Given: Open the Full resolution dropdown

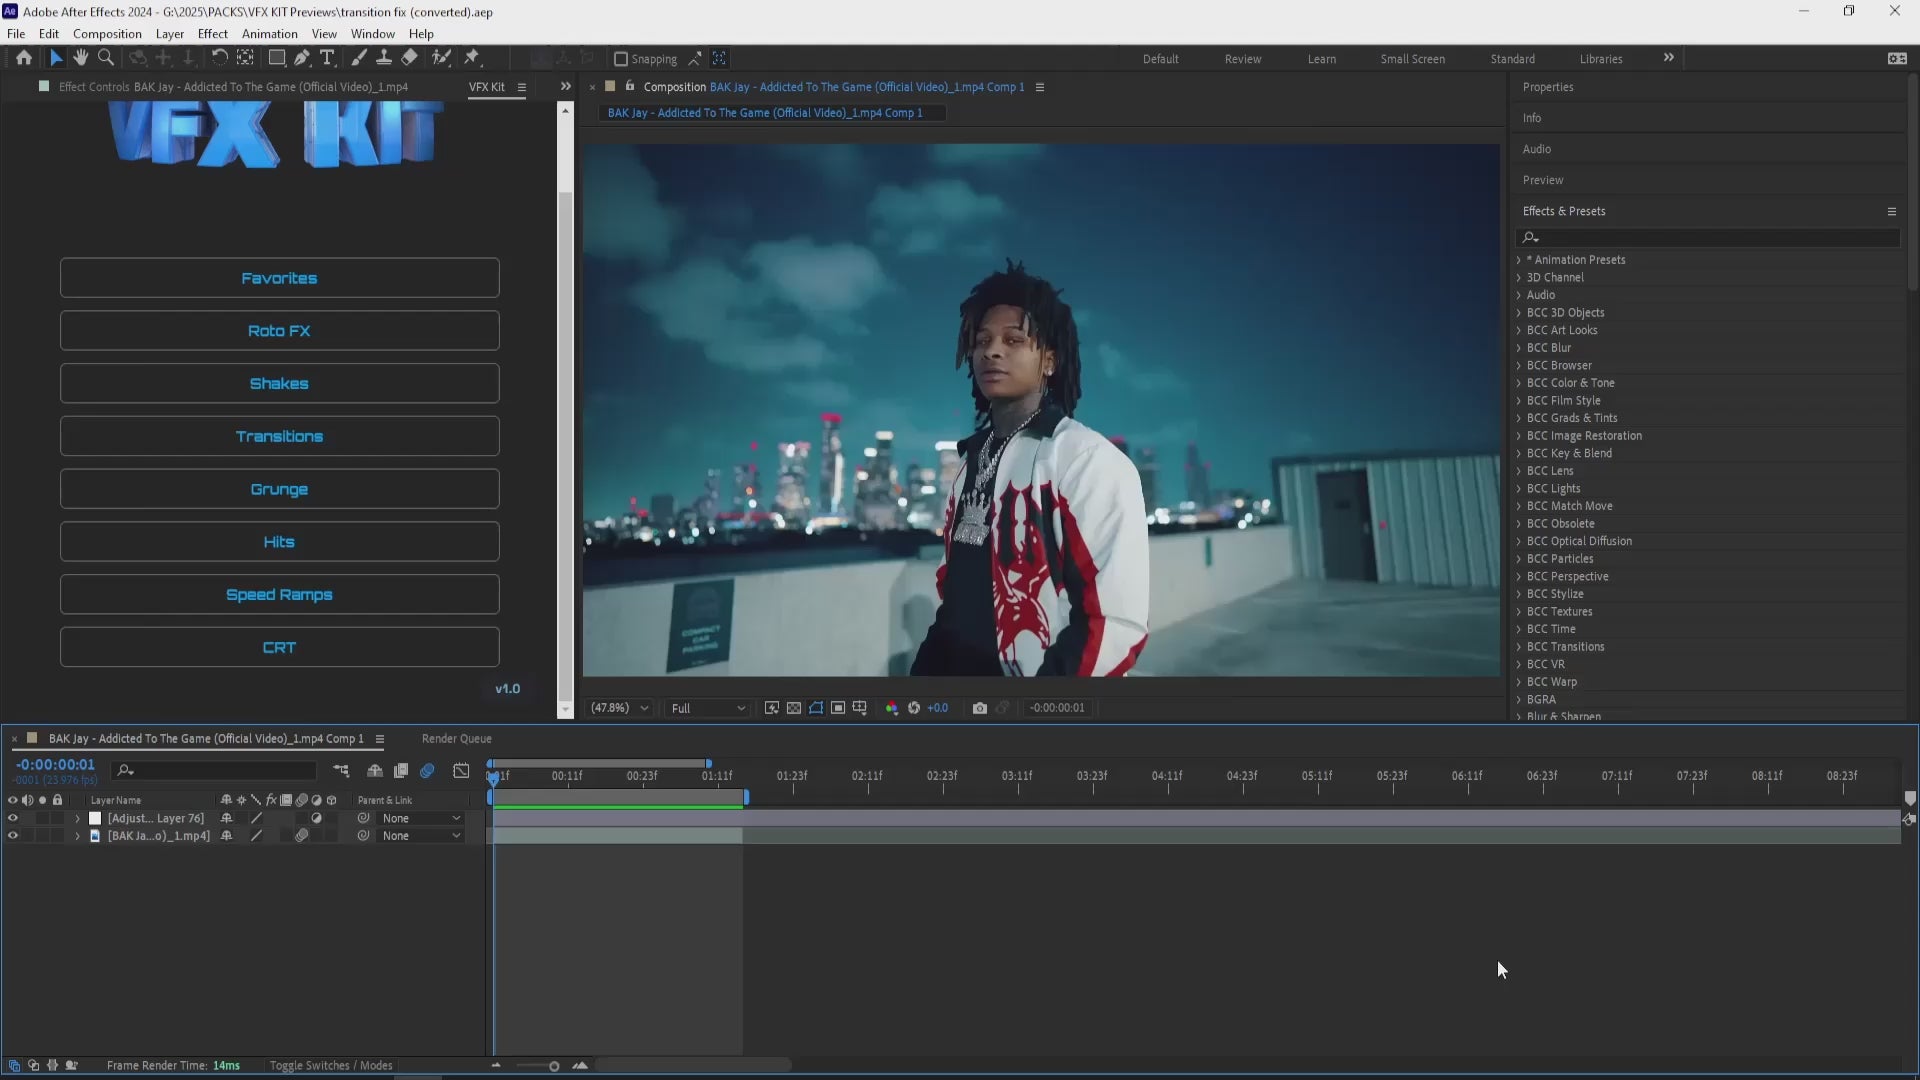Looking at the screenshot, I should coord(708,708).
